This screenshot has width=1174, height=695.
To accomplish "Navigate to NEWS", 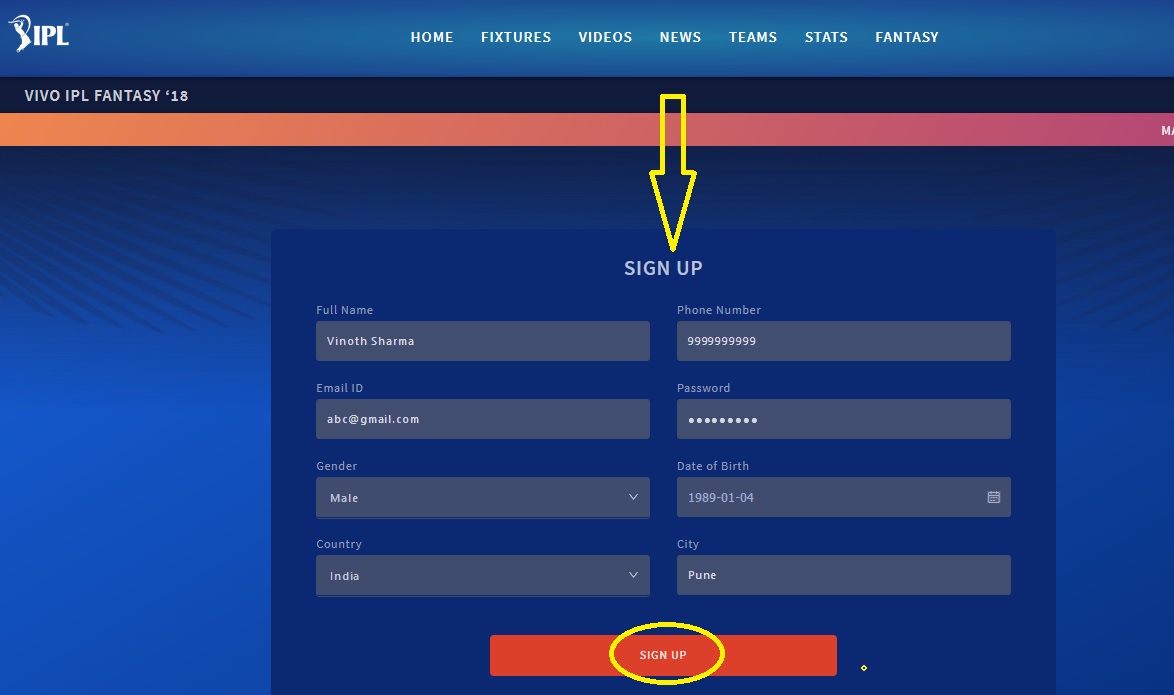I will [680, 37].
